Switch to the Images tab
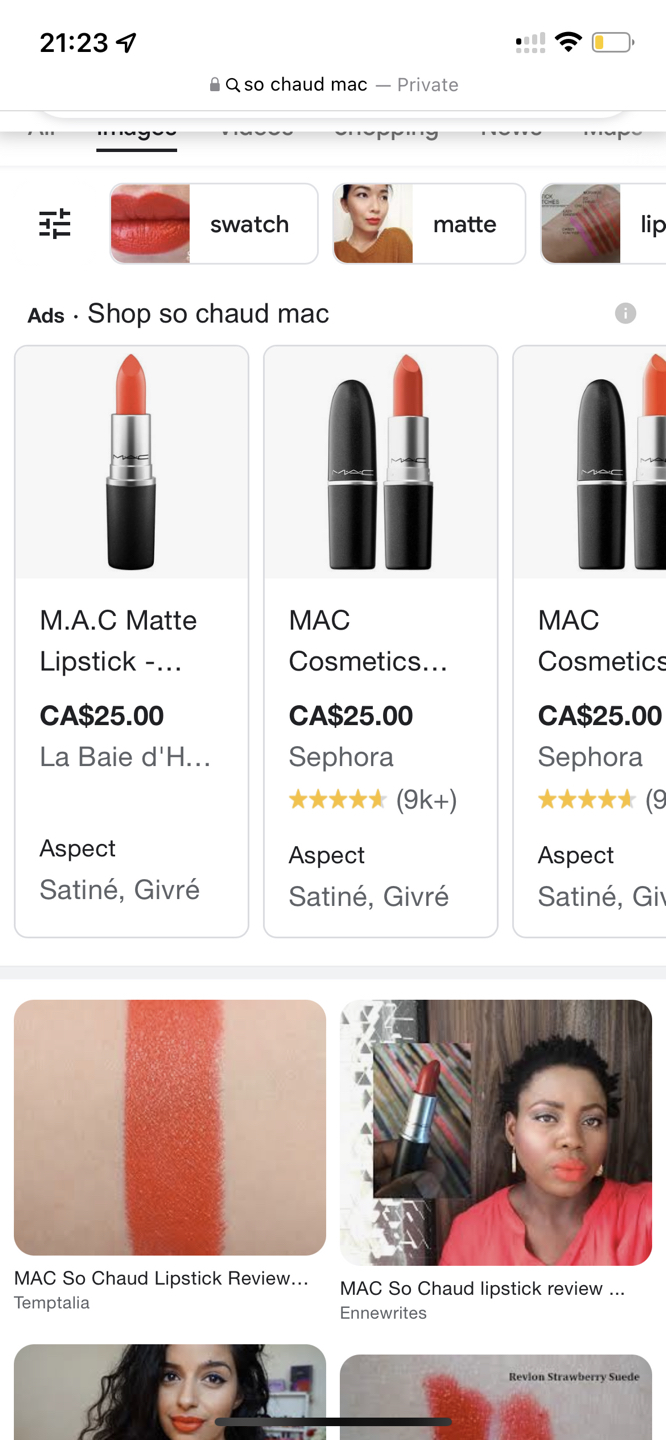The image size is (666, 1440). click(136, 128)
